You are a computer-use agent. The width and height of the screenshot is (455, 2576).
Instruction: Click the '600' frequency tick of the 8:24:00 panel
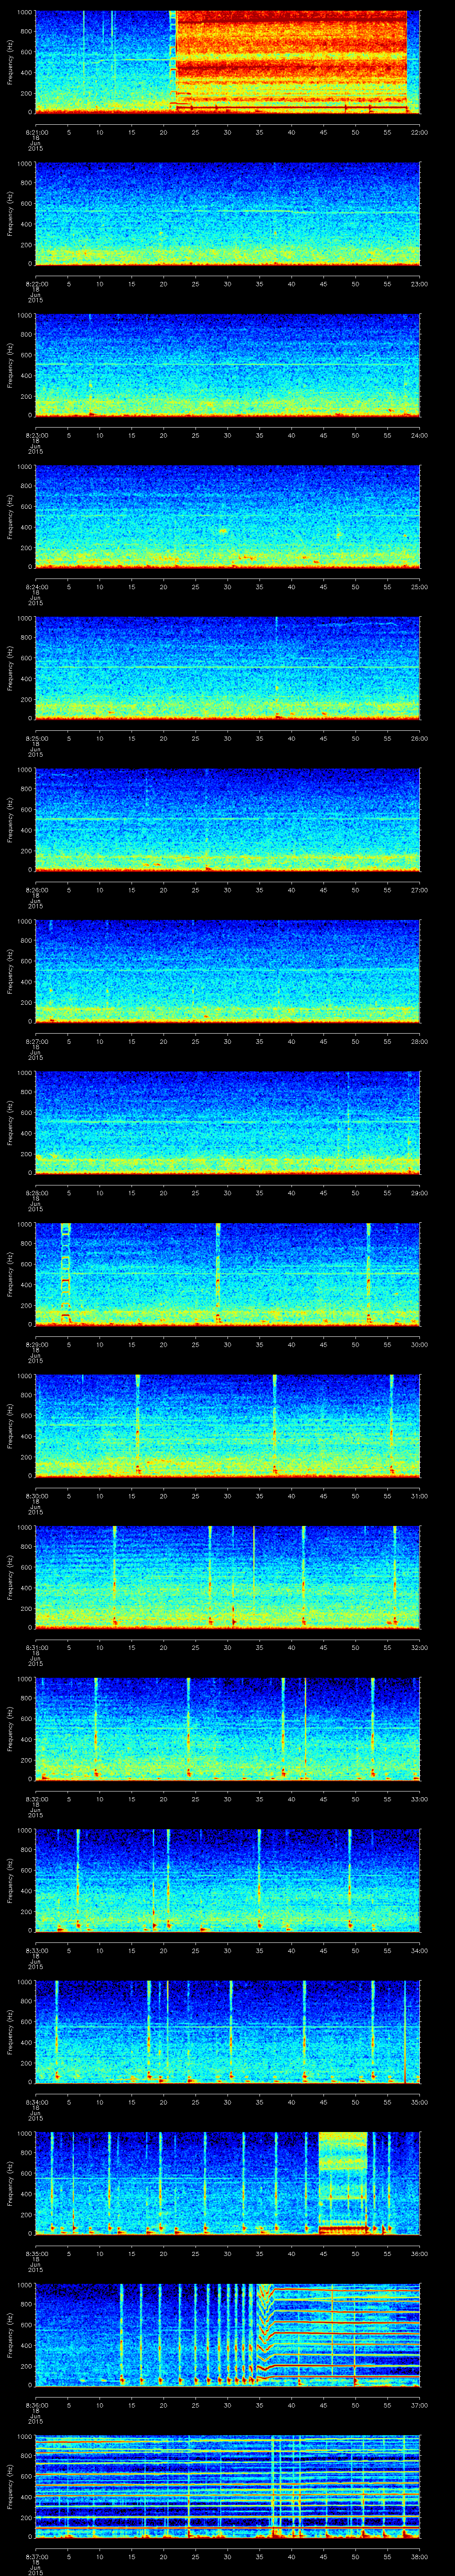26,507
